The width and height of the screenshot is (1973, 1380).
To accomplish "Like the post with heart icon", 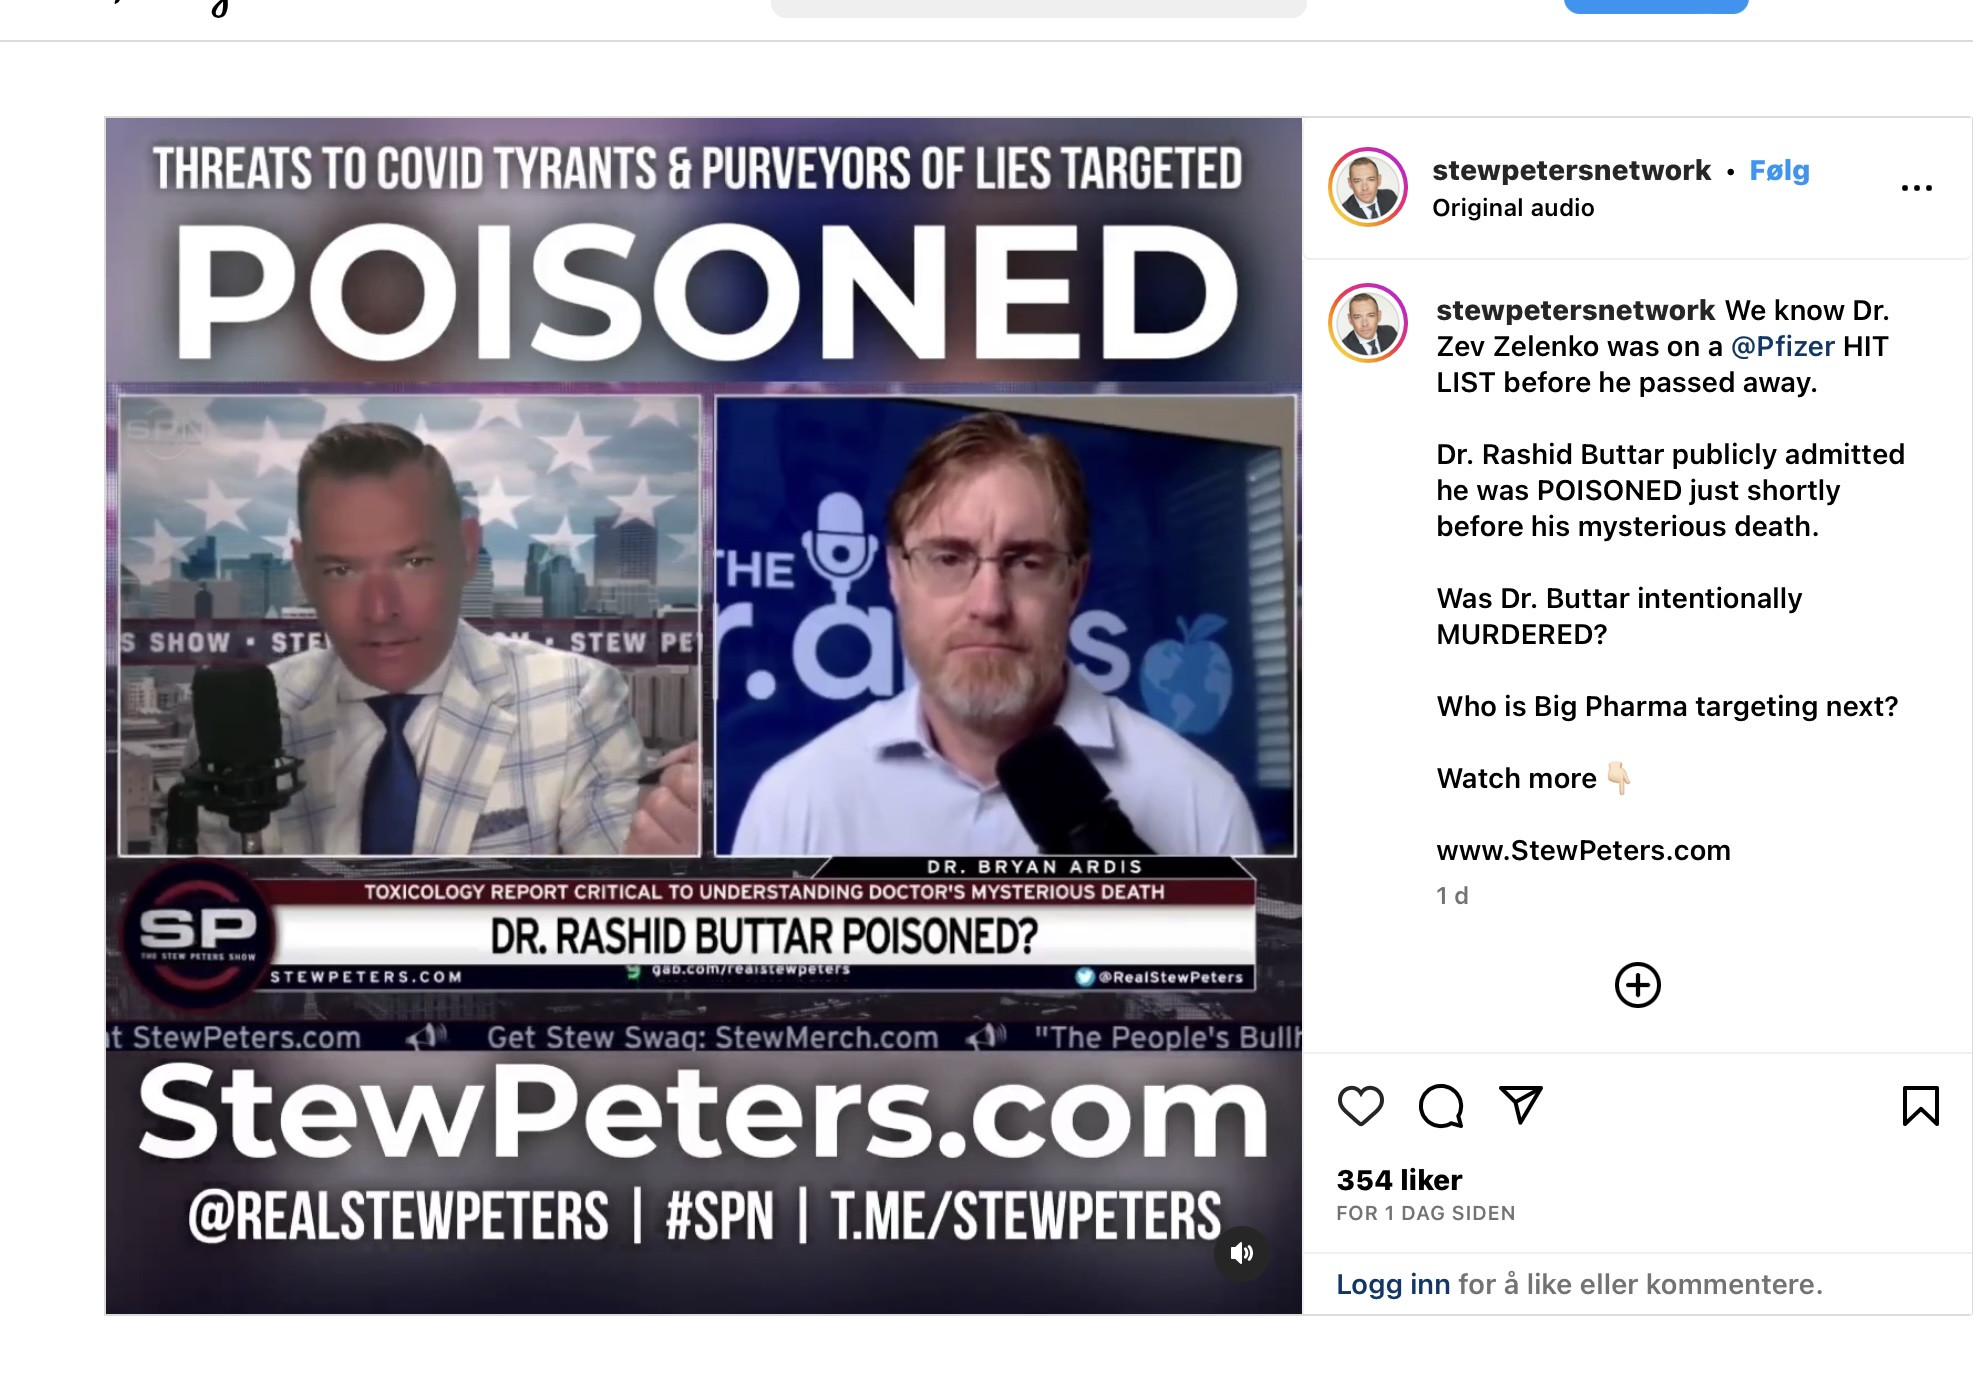I will point(1360,1106).
